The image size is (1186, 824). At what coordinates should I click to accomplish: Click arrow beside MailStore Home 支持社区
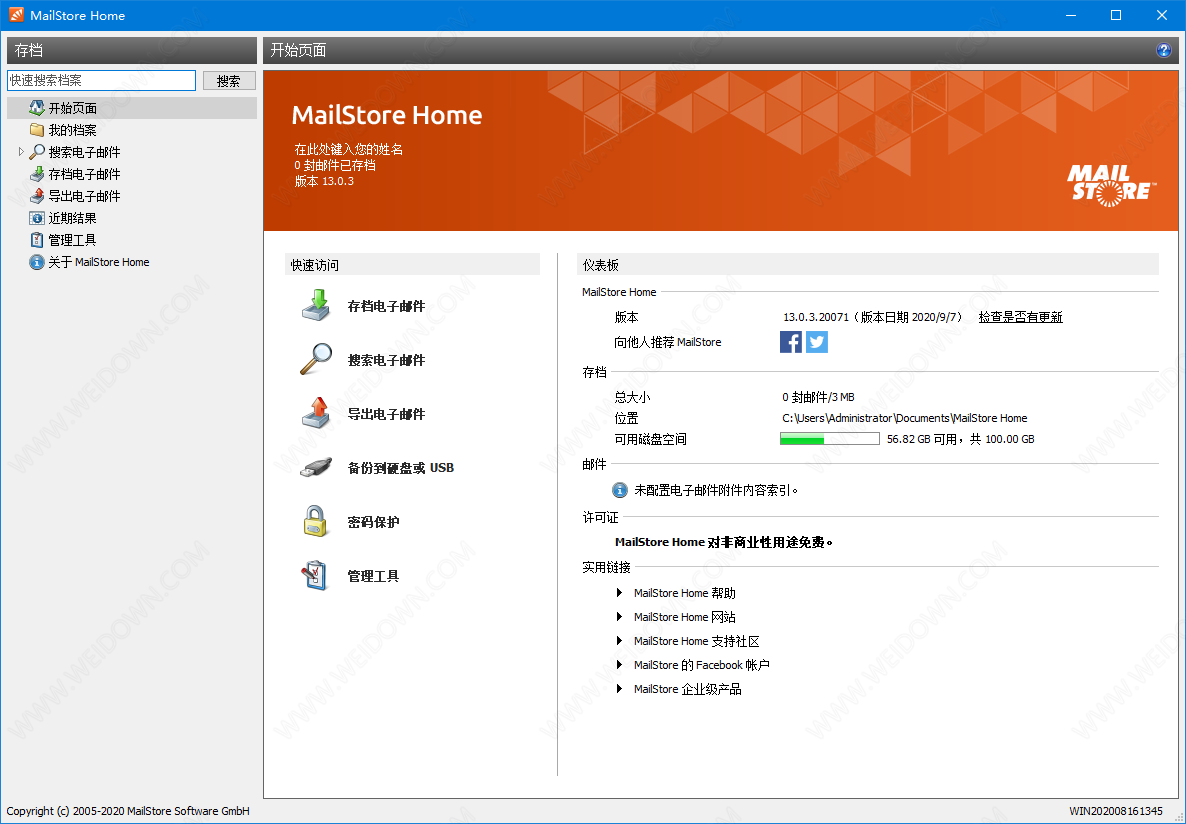[x=619, y=641]
